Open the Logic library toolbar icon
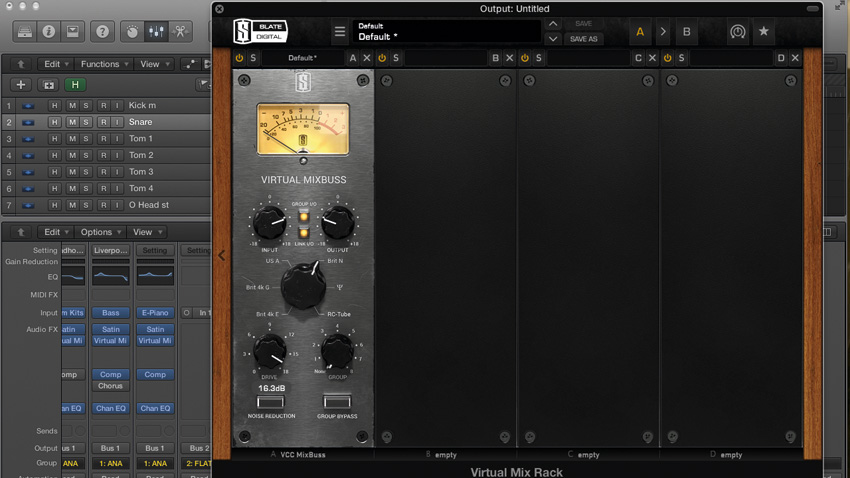The width and height of the screenshot is (850, 478). point(24,31)
